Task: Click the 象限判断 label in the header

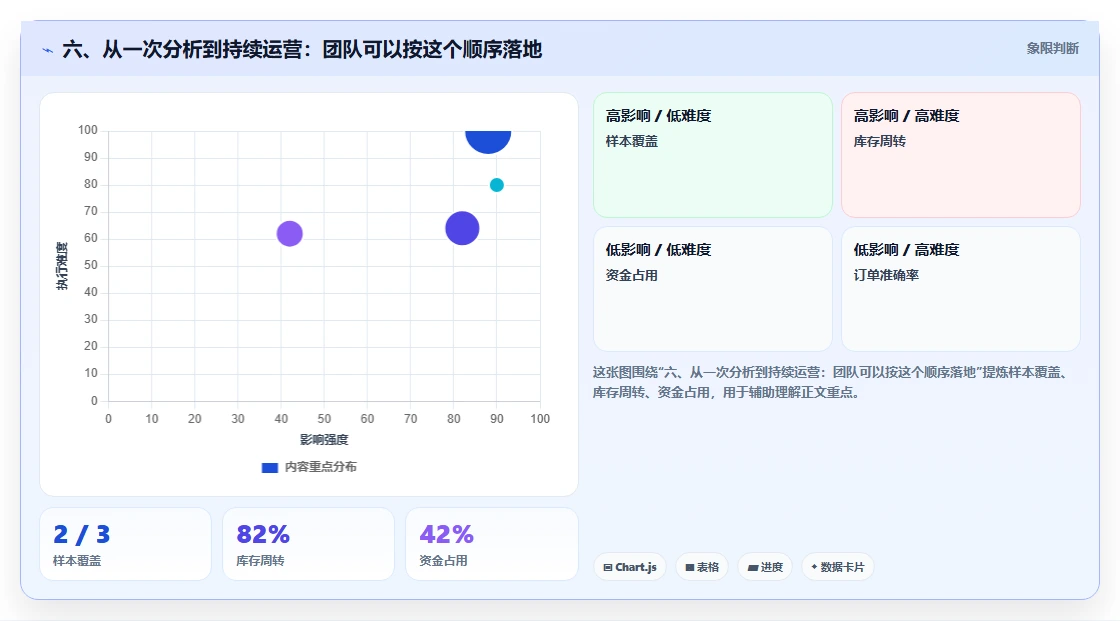Action: pyautogui.click(x=1052, y=49)
